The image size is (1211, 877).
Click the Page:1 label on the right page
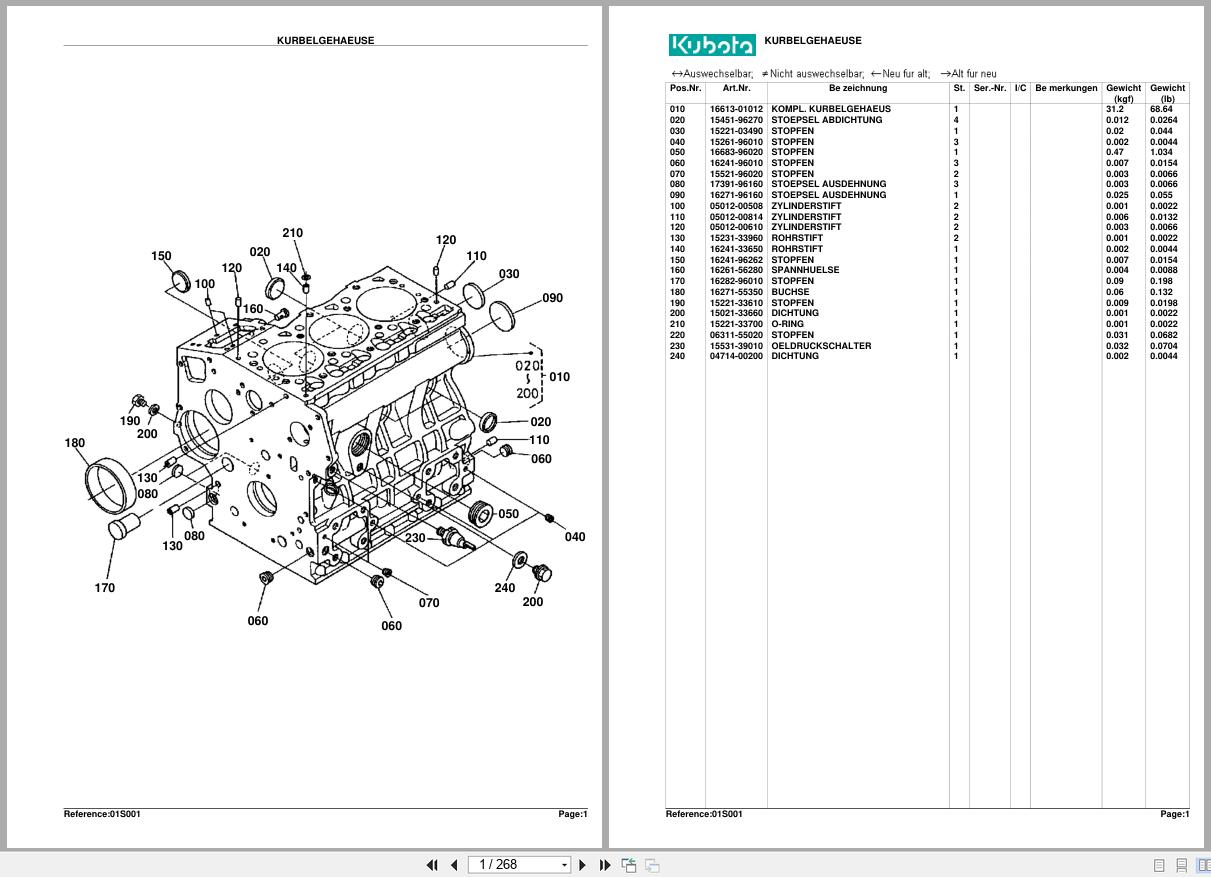[1174, 814]
